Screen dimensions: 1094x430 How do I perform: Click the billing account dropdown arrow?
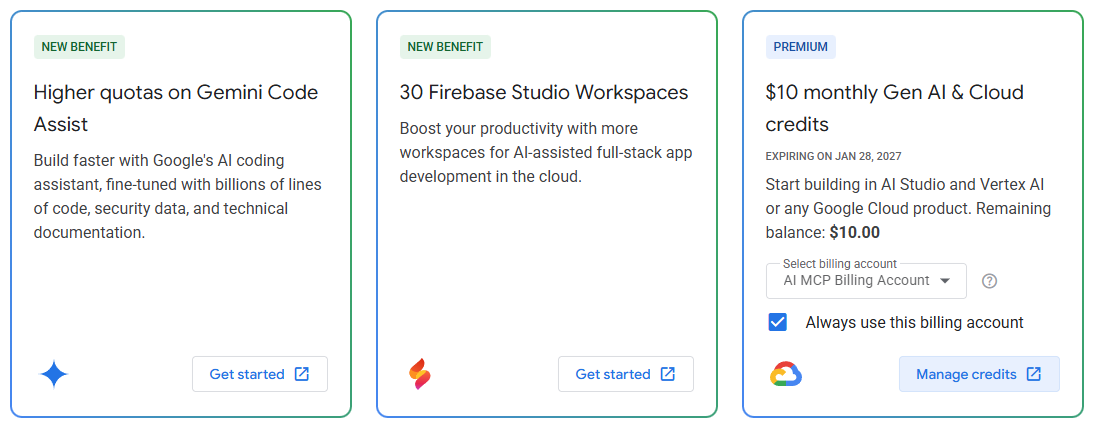(x=945, y=281)
